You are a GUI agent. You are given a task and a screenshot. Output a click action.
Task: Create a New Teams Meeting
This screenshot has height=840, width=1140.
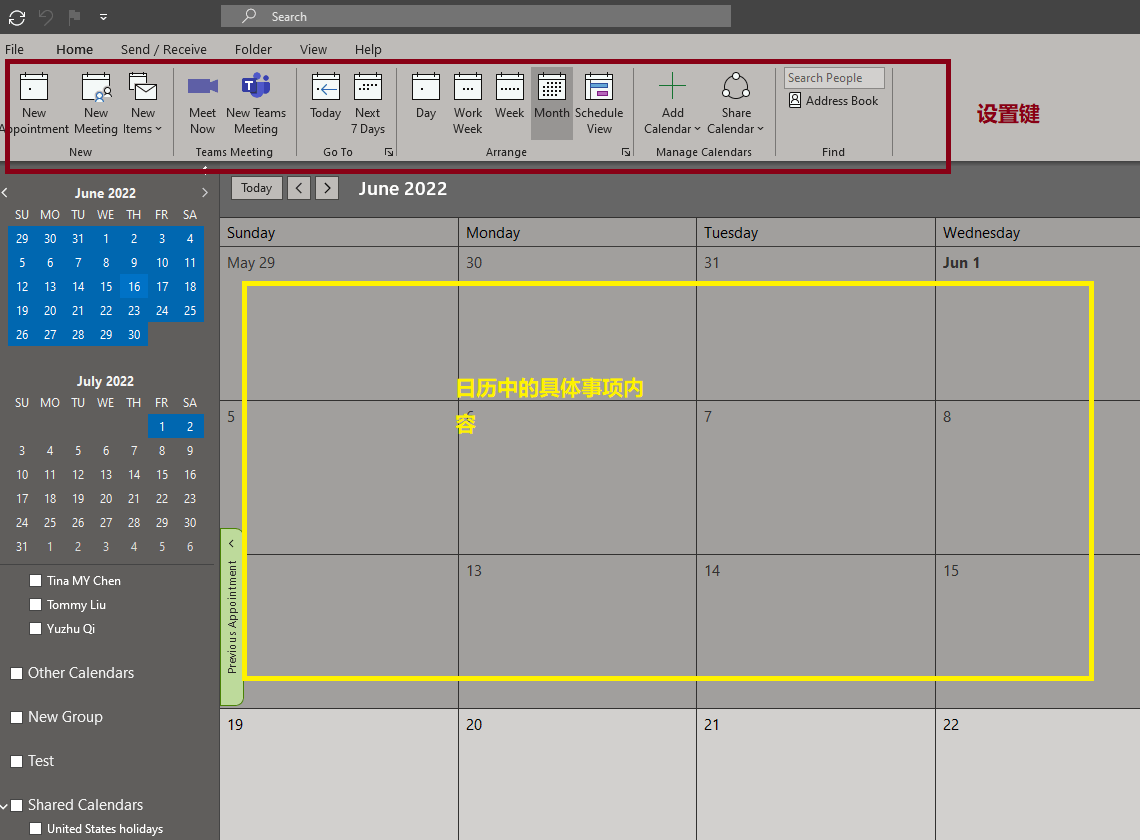(x=256, y=104)
